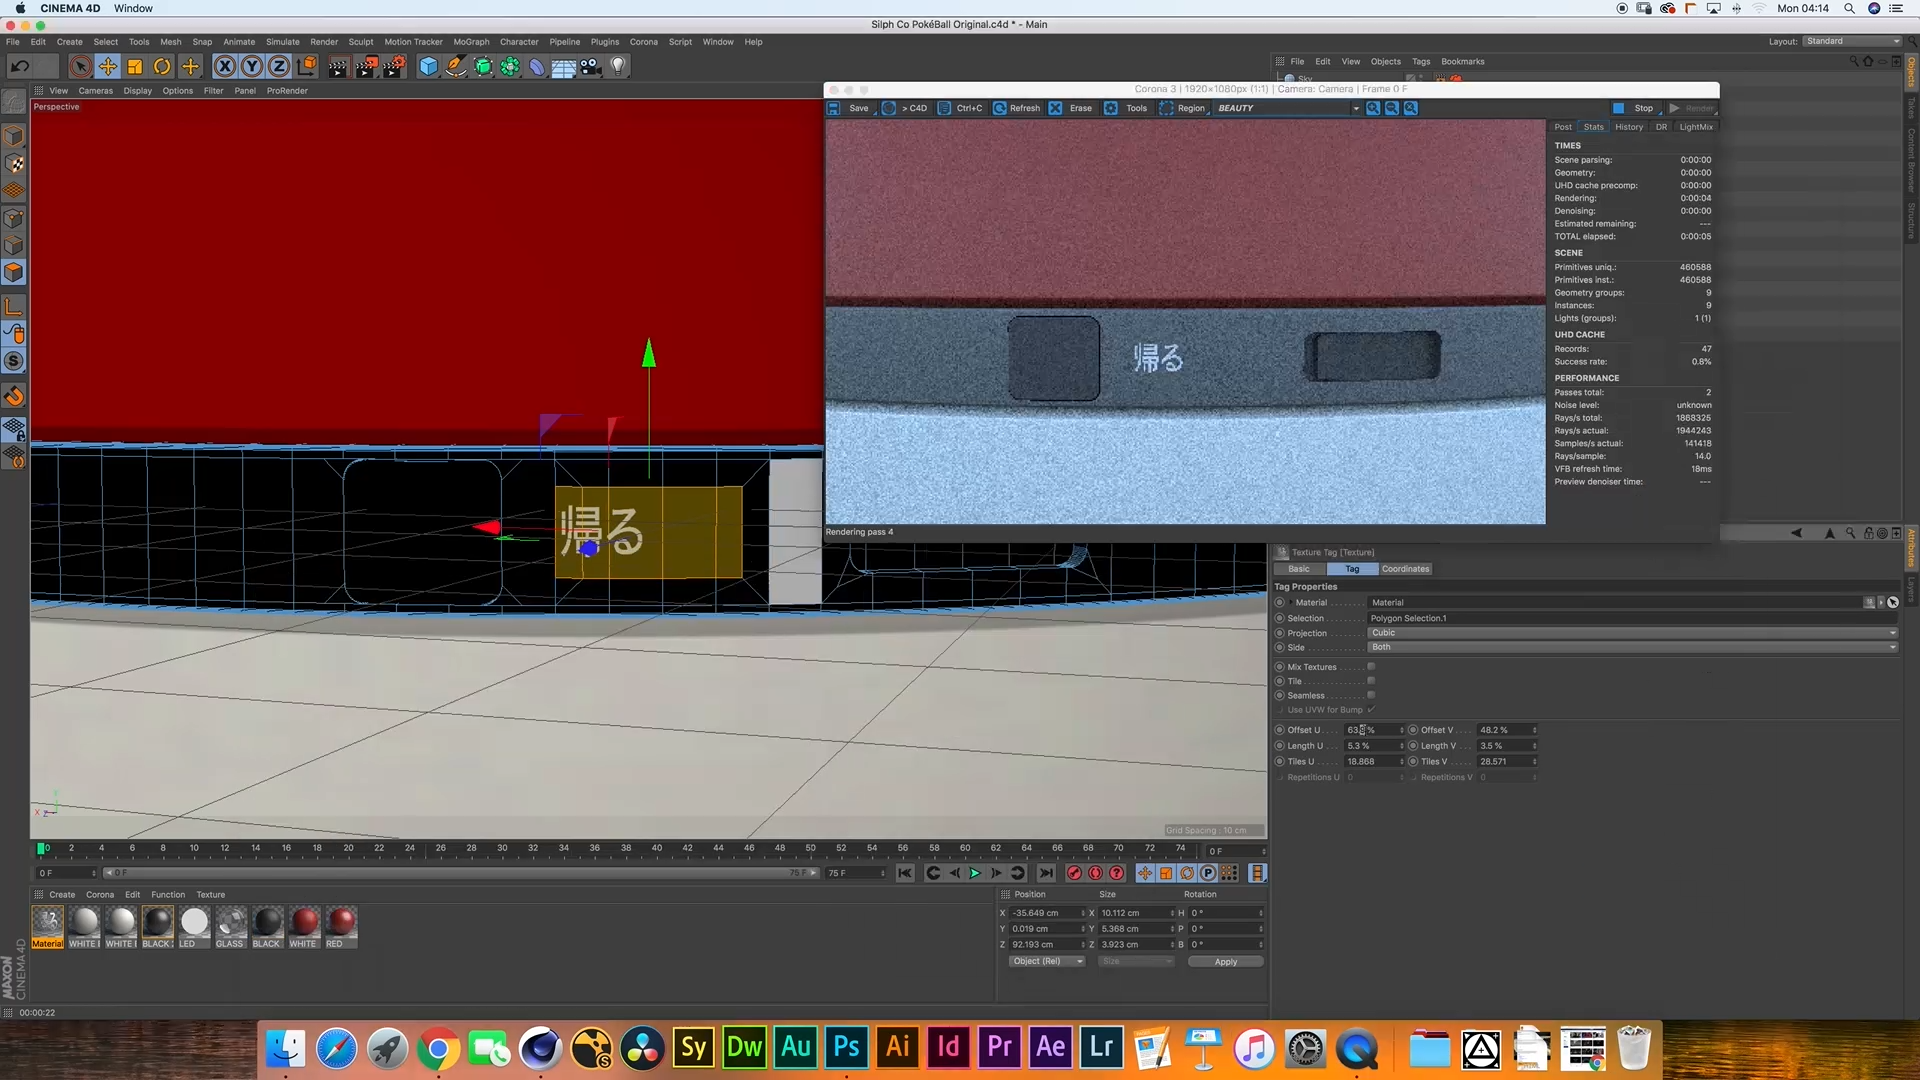Click the camera object icon

[591, 66]
